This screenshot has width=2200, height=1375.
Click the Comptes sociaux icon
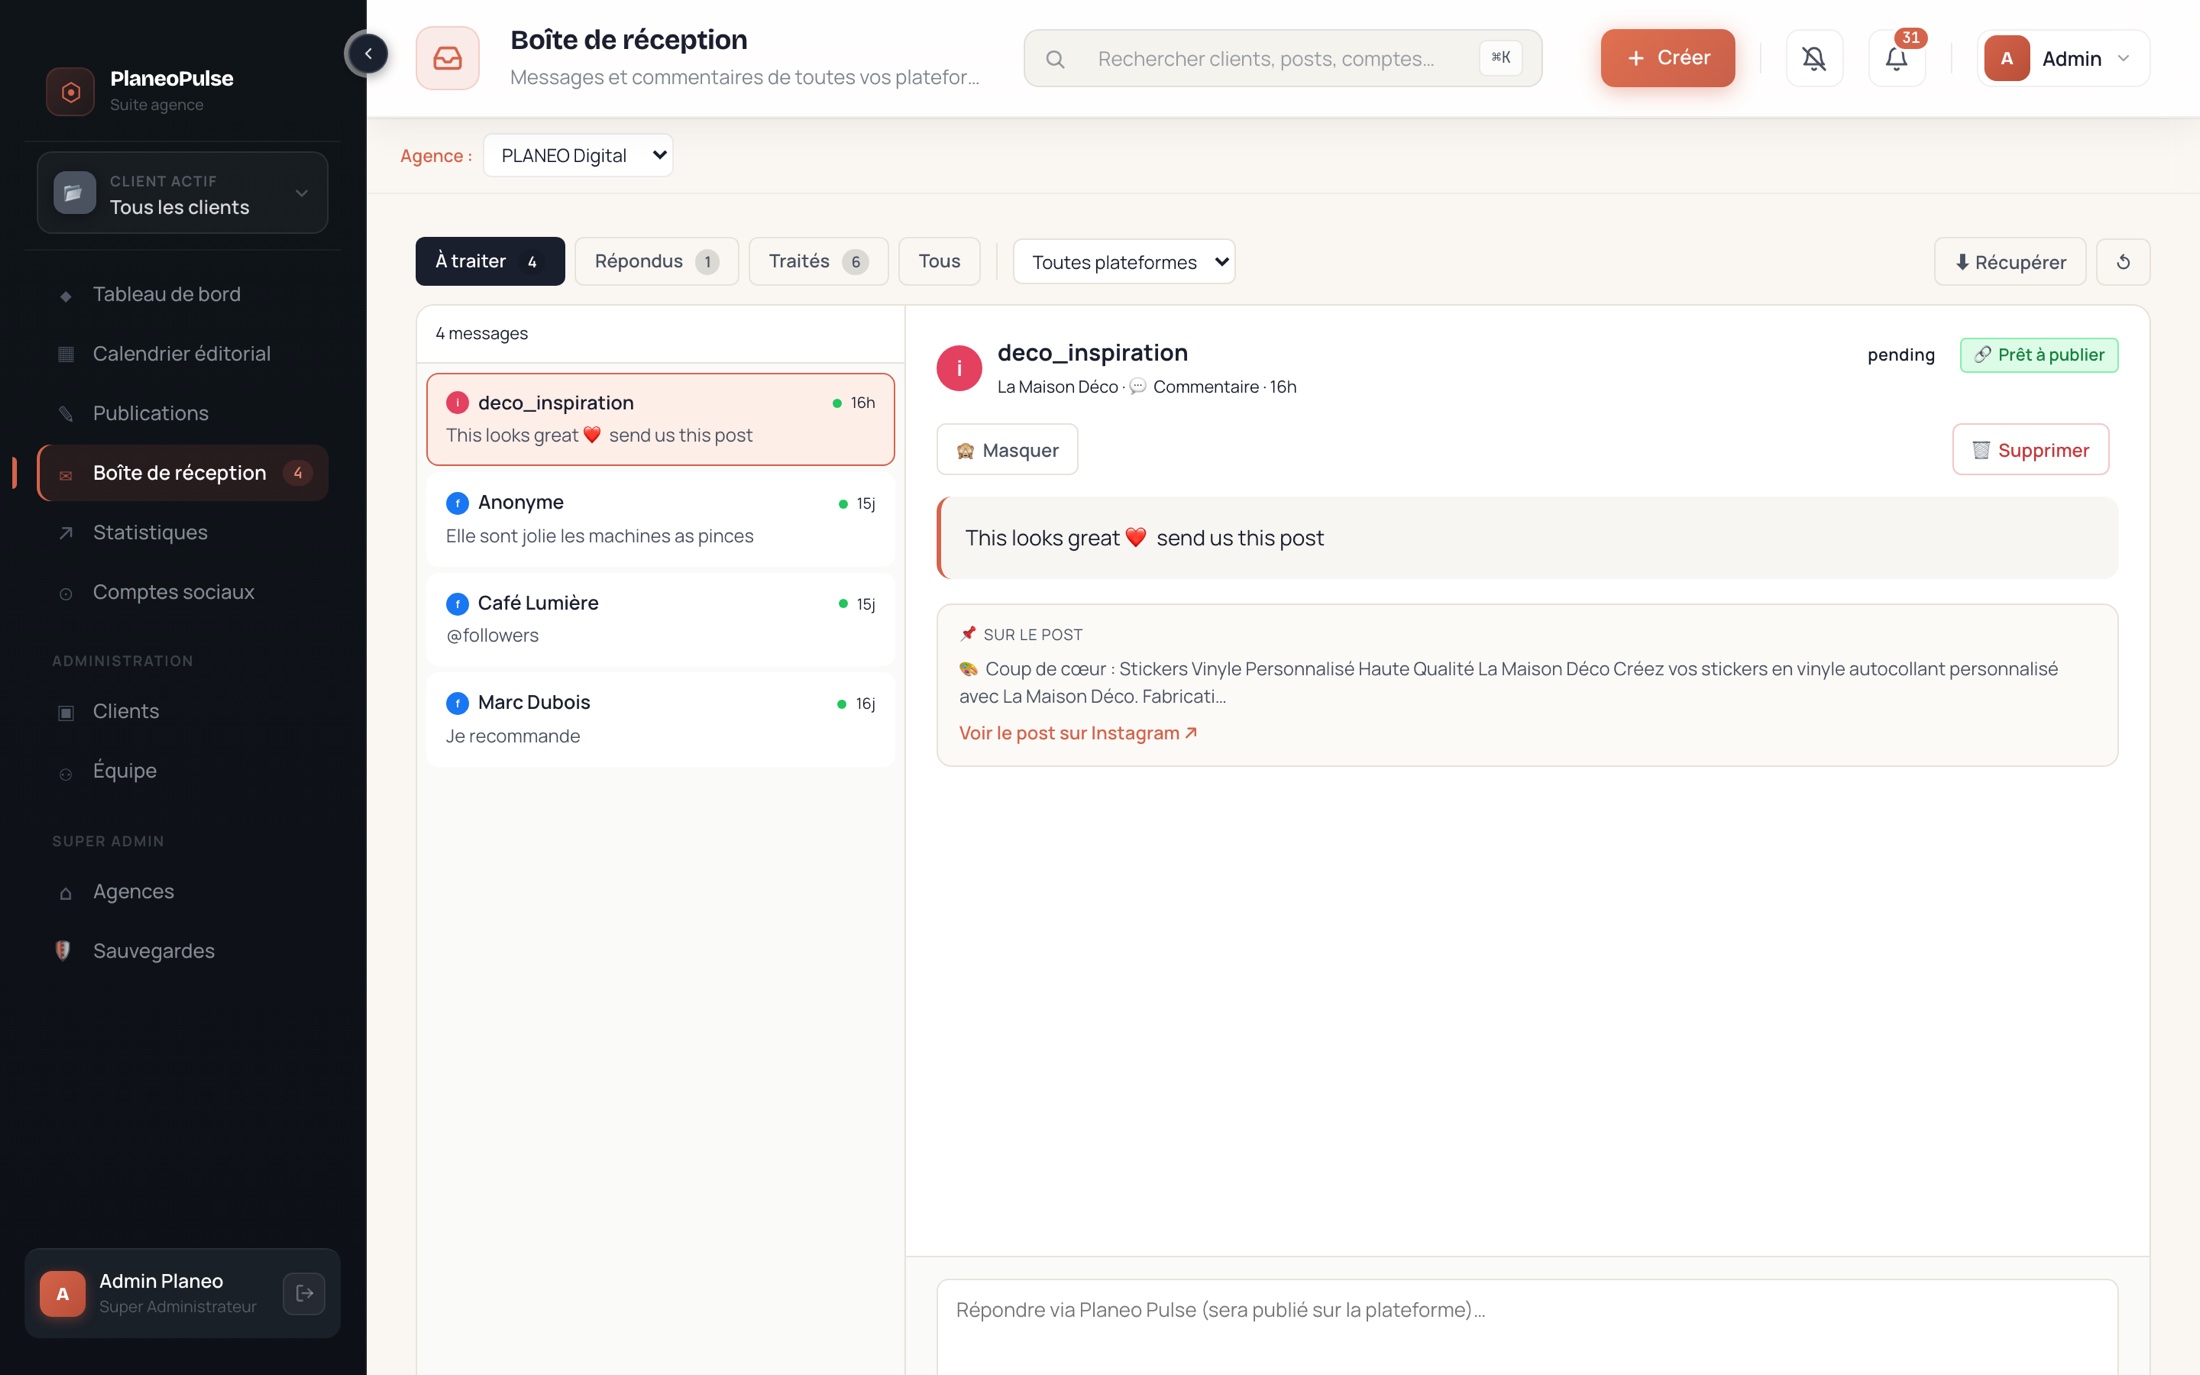pyautogui.click(x=65, y=593)
